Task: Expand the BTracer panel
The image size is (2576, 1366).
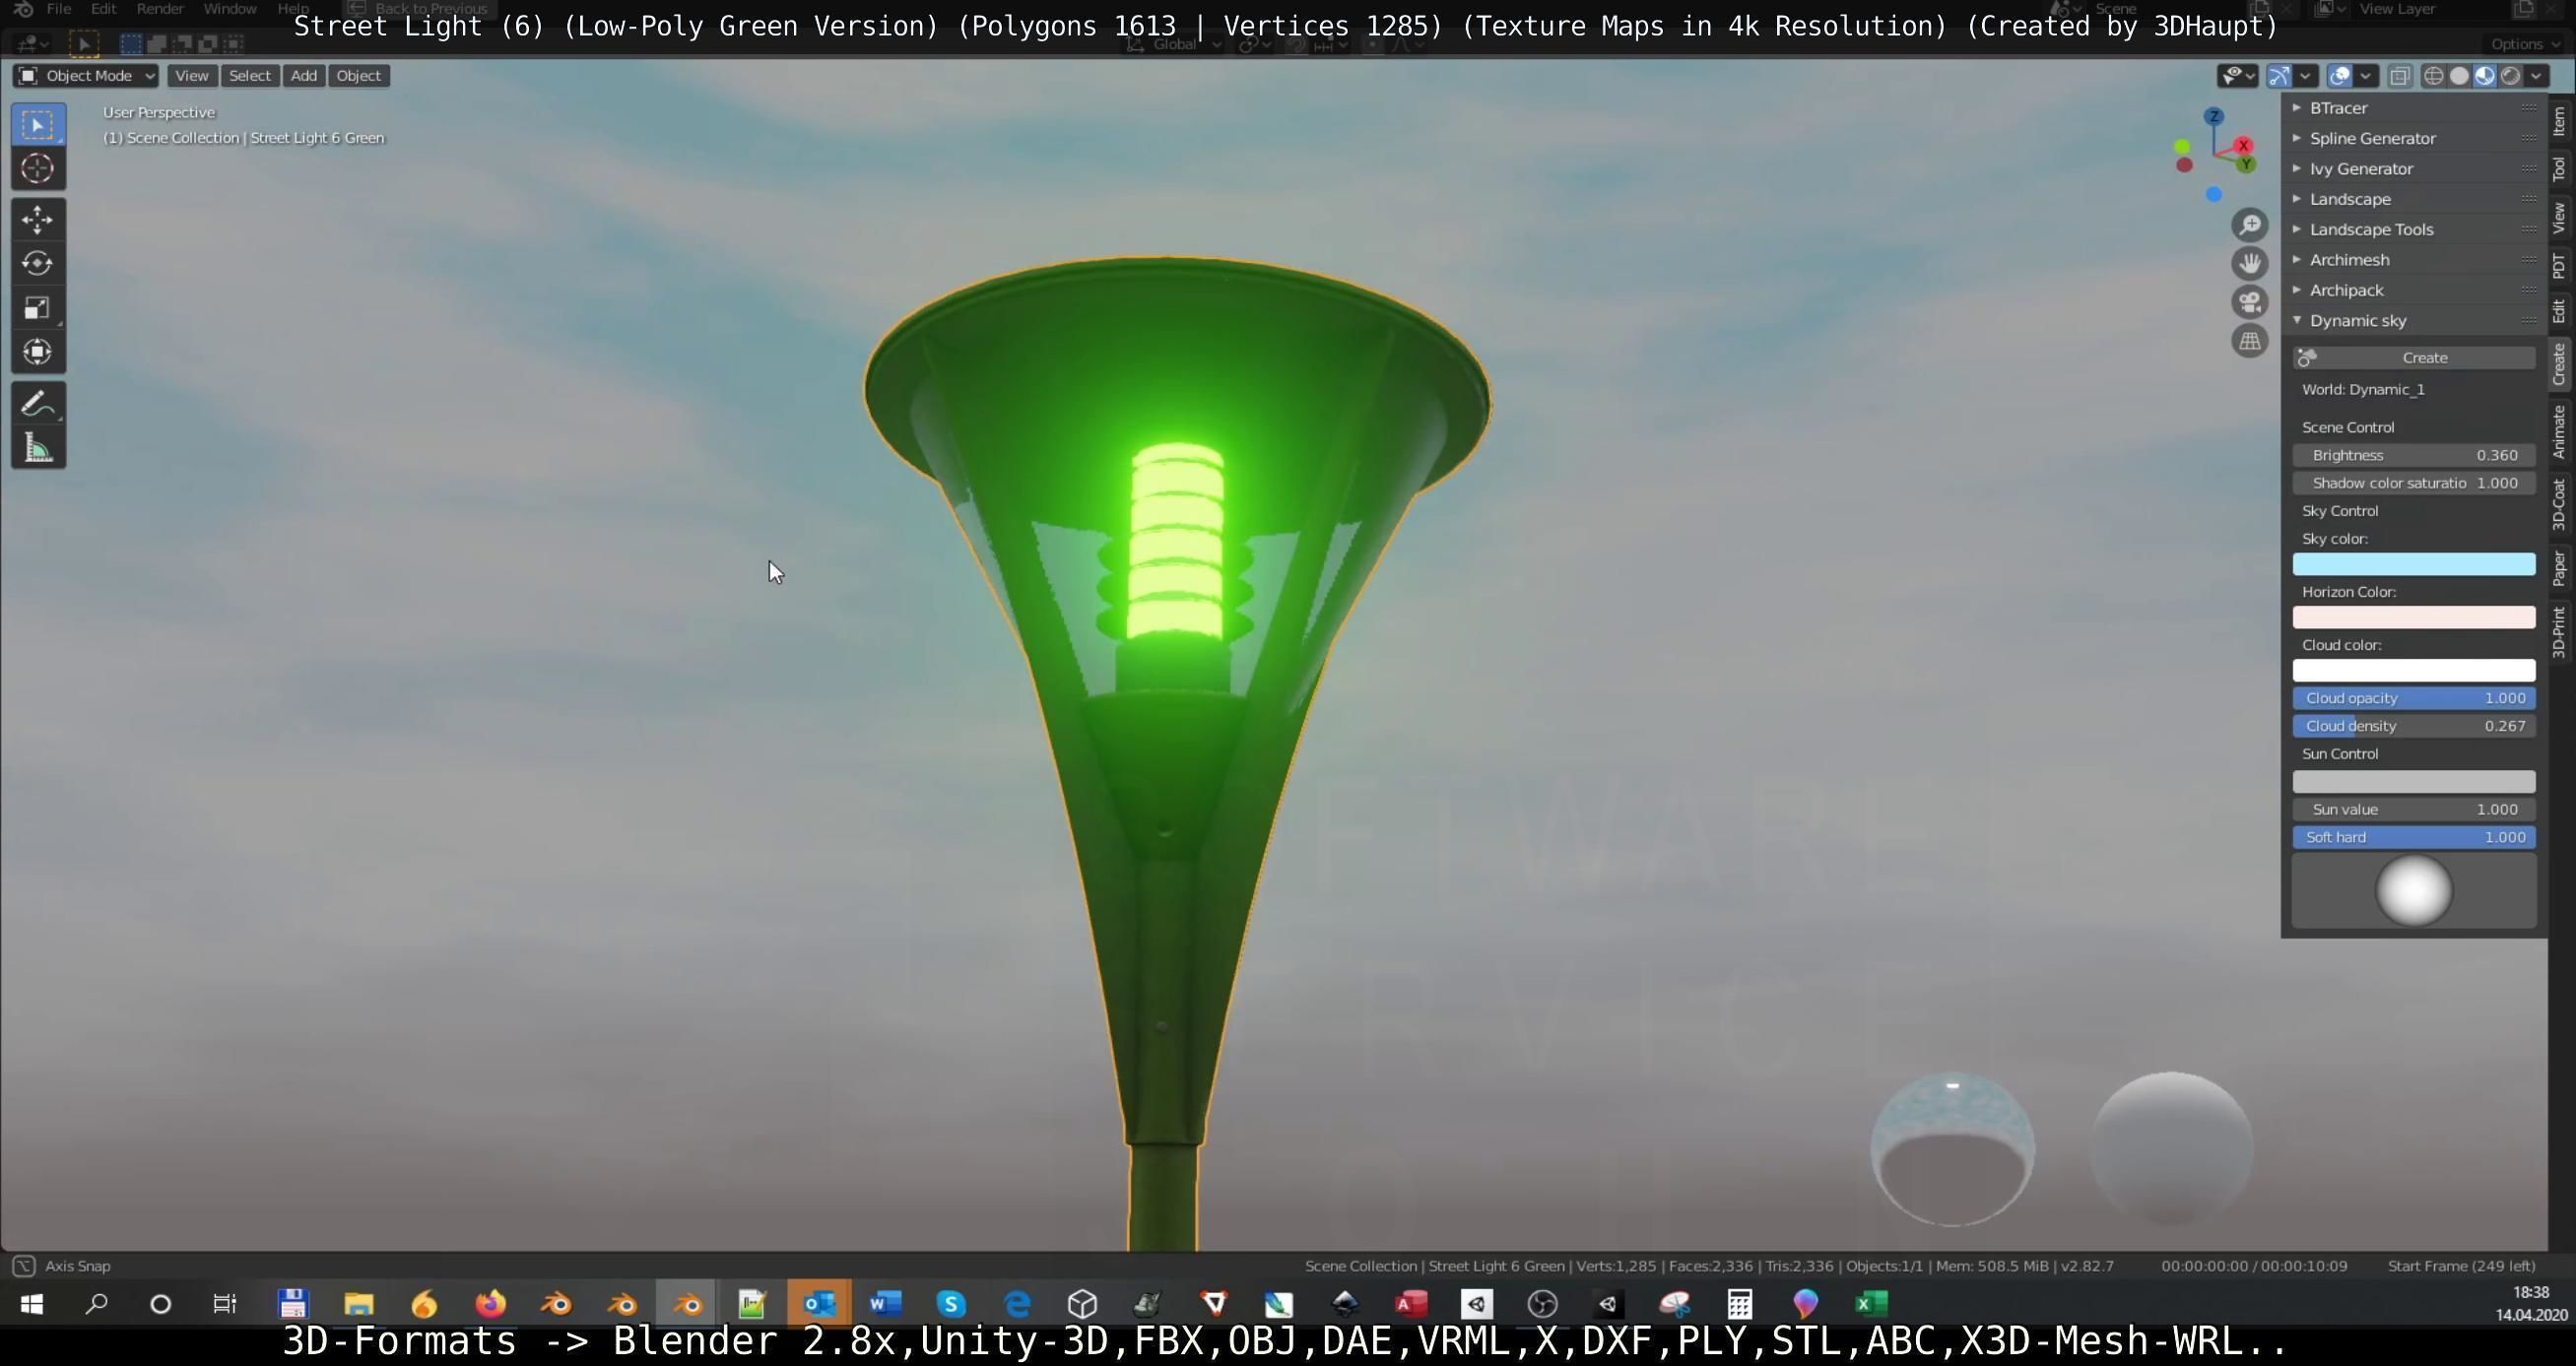Action: coord(2414,108)
